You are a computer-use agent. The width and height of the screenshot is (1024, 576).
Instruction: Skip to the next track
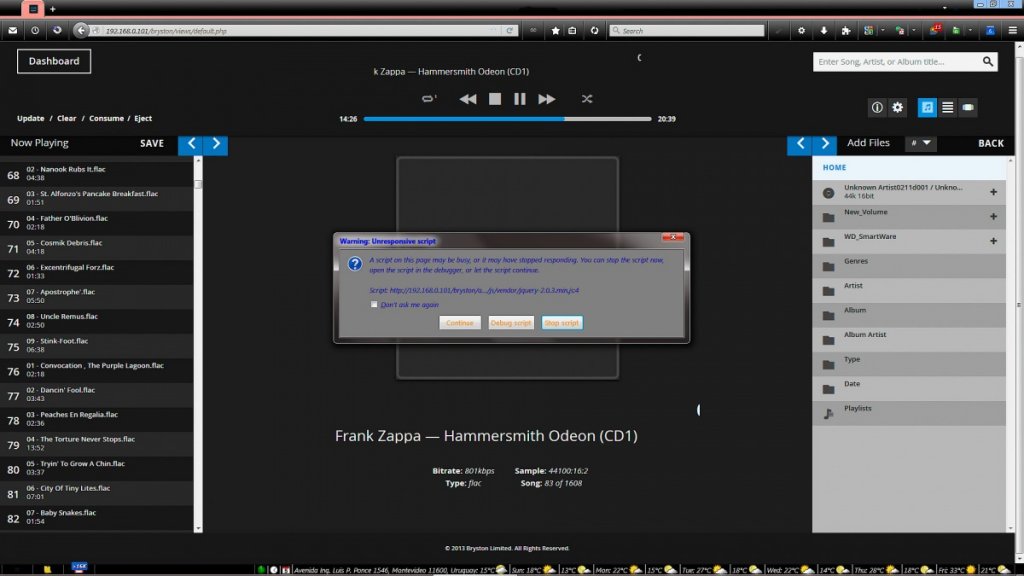[x=547, y=99]
